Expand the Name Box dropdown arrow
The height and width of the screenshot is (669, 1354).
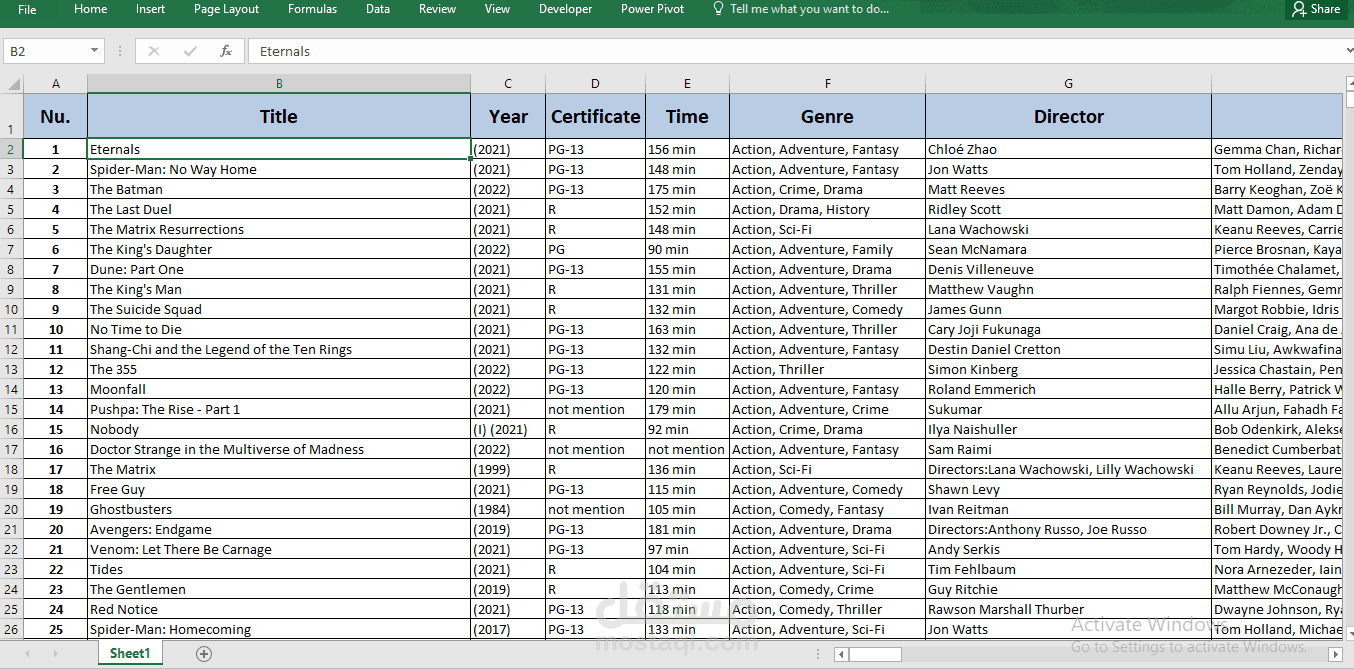click(96, 51)
